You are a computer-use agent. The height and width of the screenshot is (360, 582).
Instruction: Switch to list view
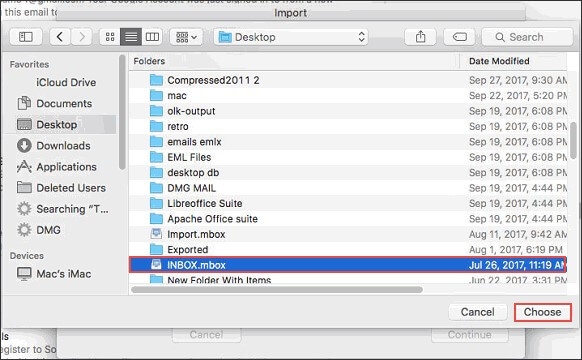tap(131, 37)
